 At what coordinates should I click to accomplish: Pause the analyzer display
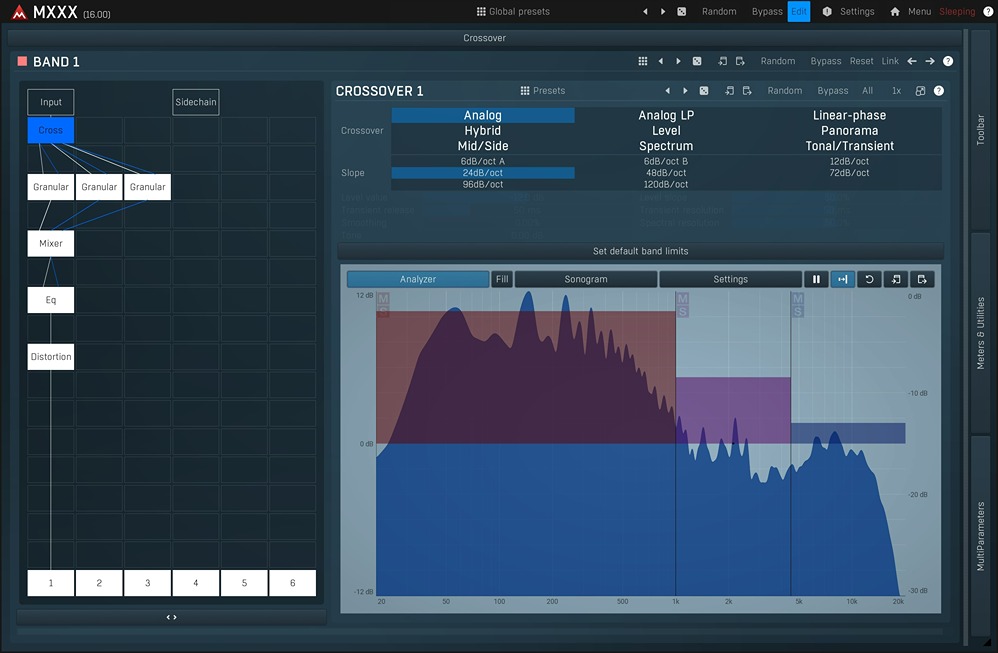click(816, 279)
